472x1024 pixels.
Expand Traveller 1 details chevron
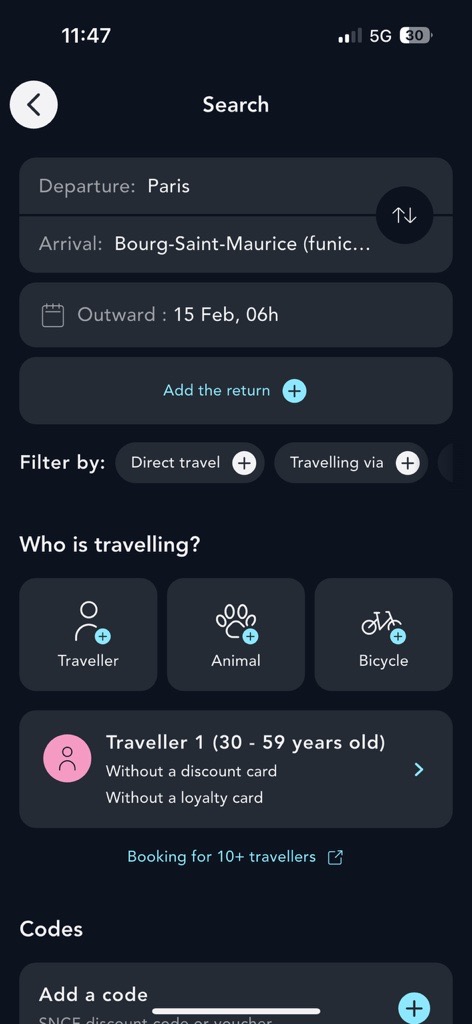tap(419, 770)
